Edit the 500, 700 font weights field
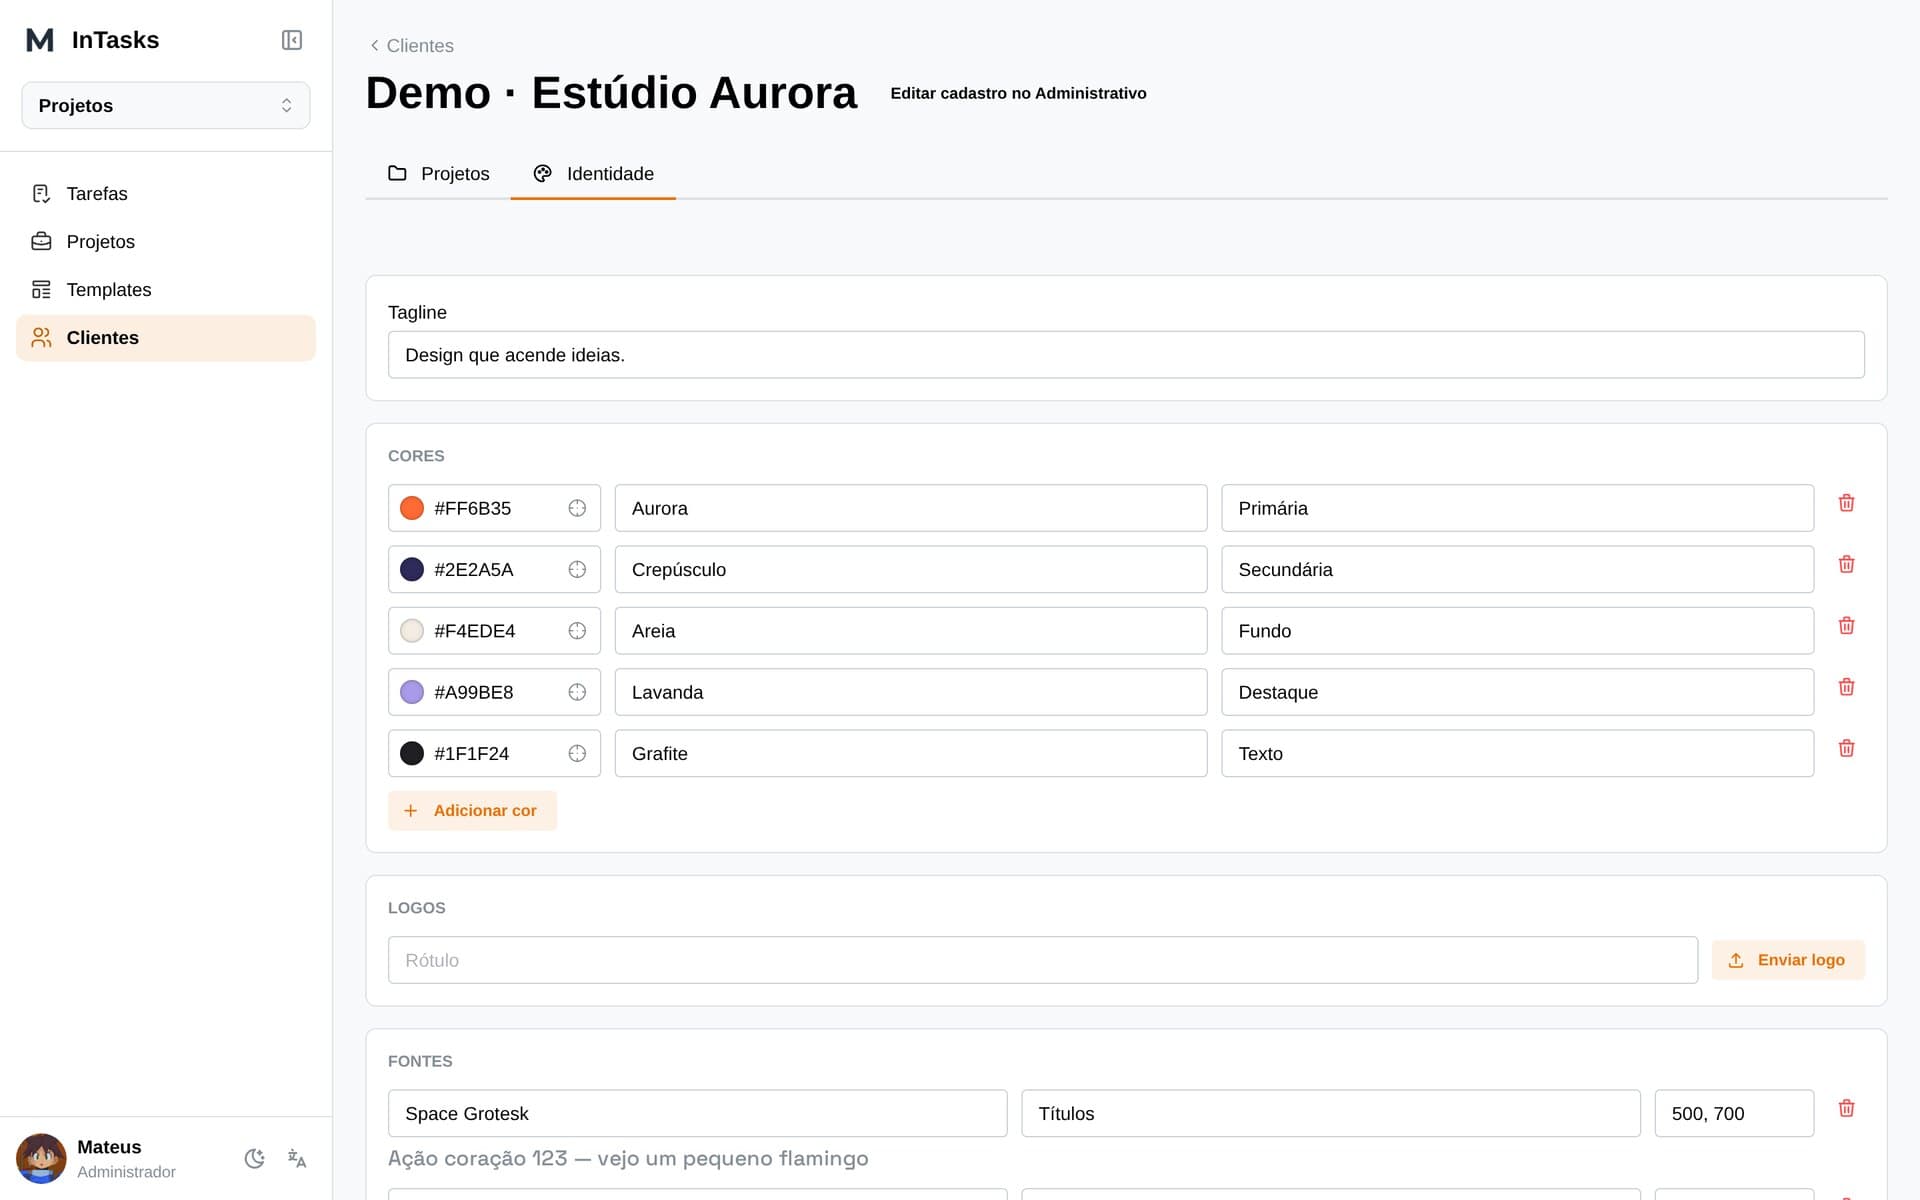 tap(1734, 1113)
